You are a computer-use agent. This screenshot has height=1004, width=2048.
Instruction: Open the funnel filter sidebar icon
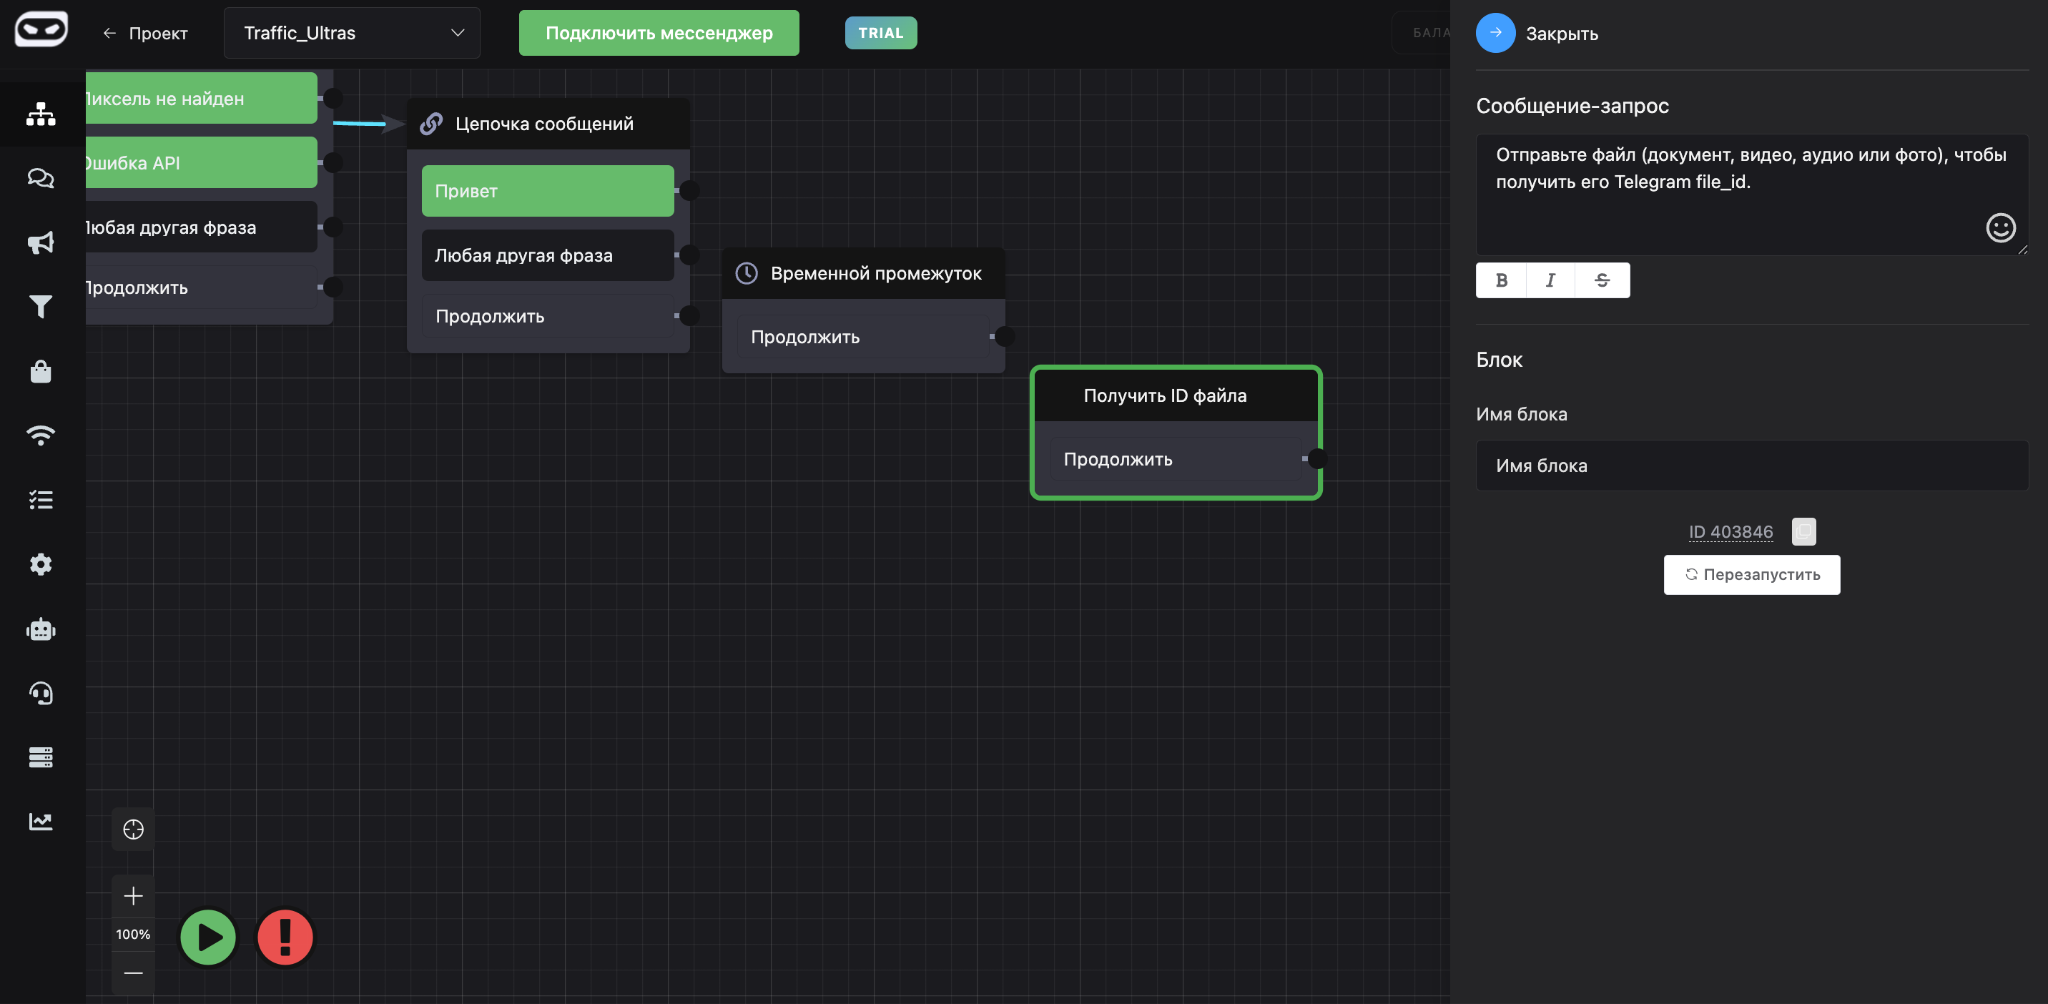(x=41, y=307)
